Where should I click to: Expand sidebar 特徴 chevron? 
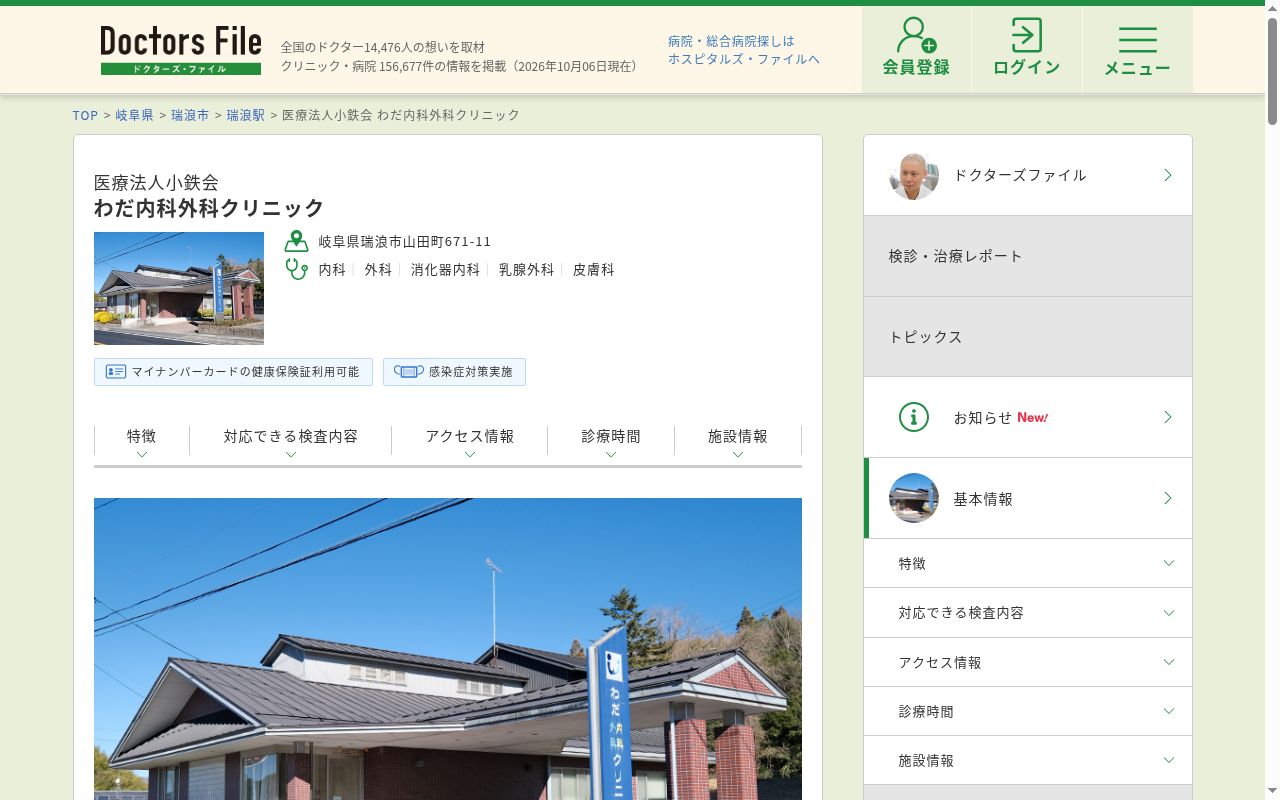1168,564
